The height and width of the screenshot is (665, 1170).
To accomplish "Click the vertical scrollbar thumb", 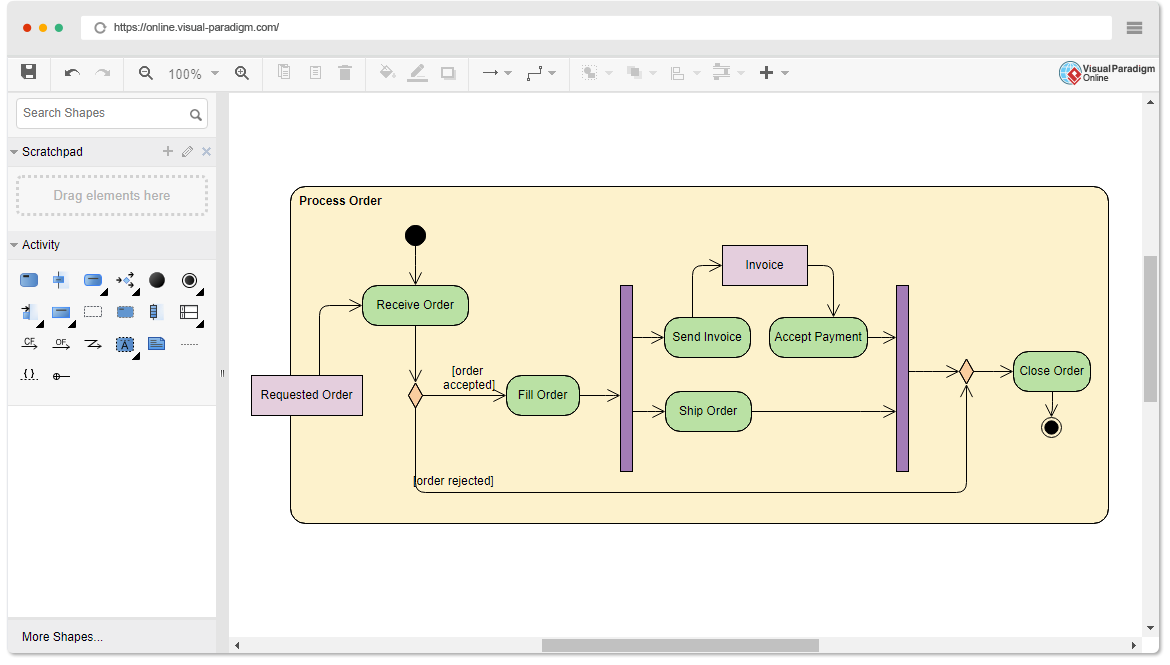I will click(x=1151, y=329).
